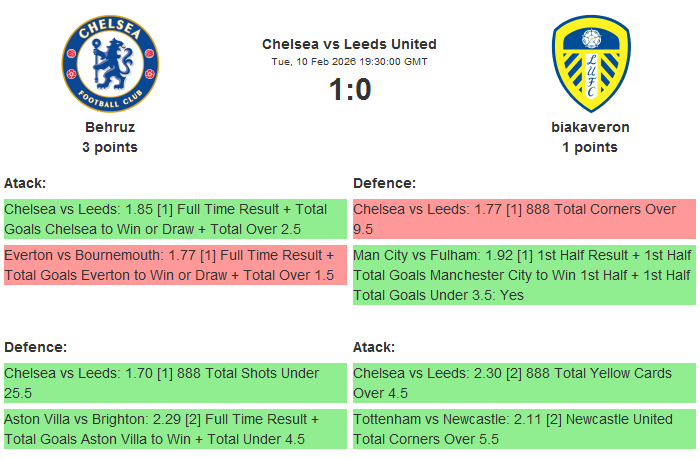
Task: Select the Total Corners Over 9.5 bet
Action: click(523, 220)
